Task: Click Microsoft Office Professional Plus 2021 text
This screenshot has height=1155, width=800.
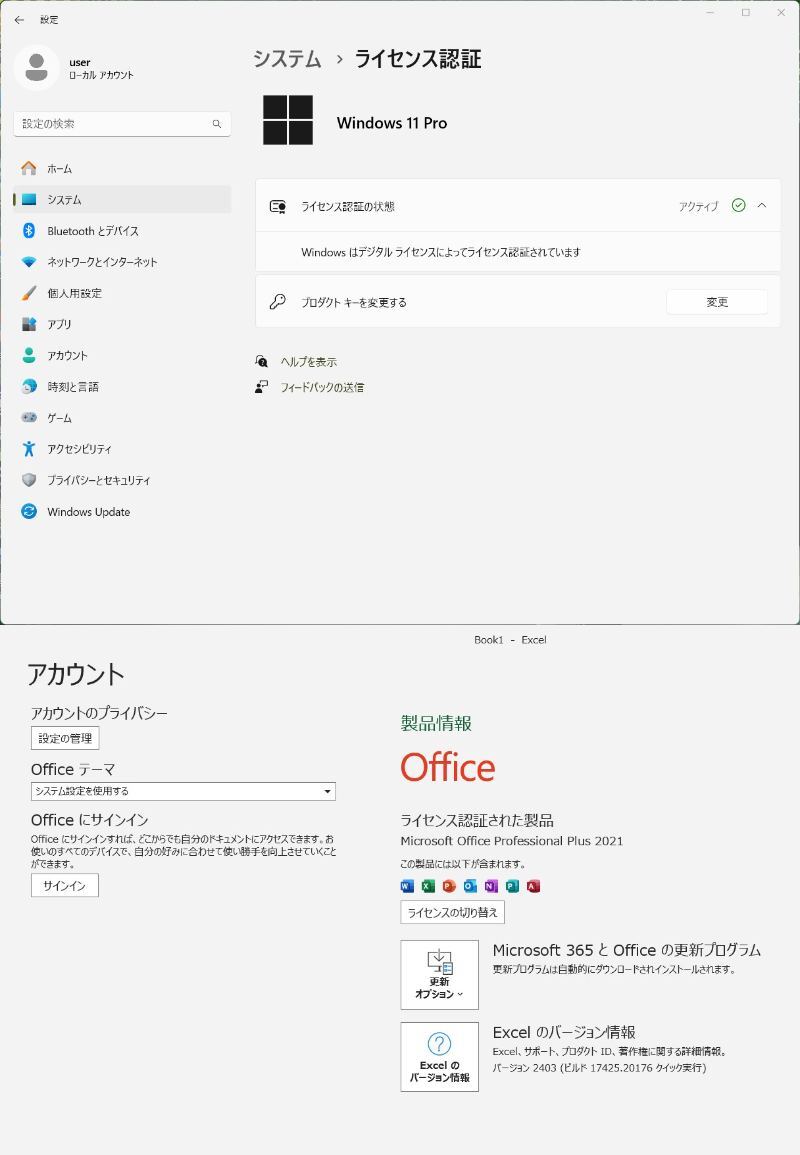Action: [x=511, y=840]
